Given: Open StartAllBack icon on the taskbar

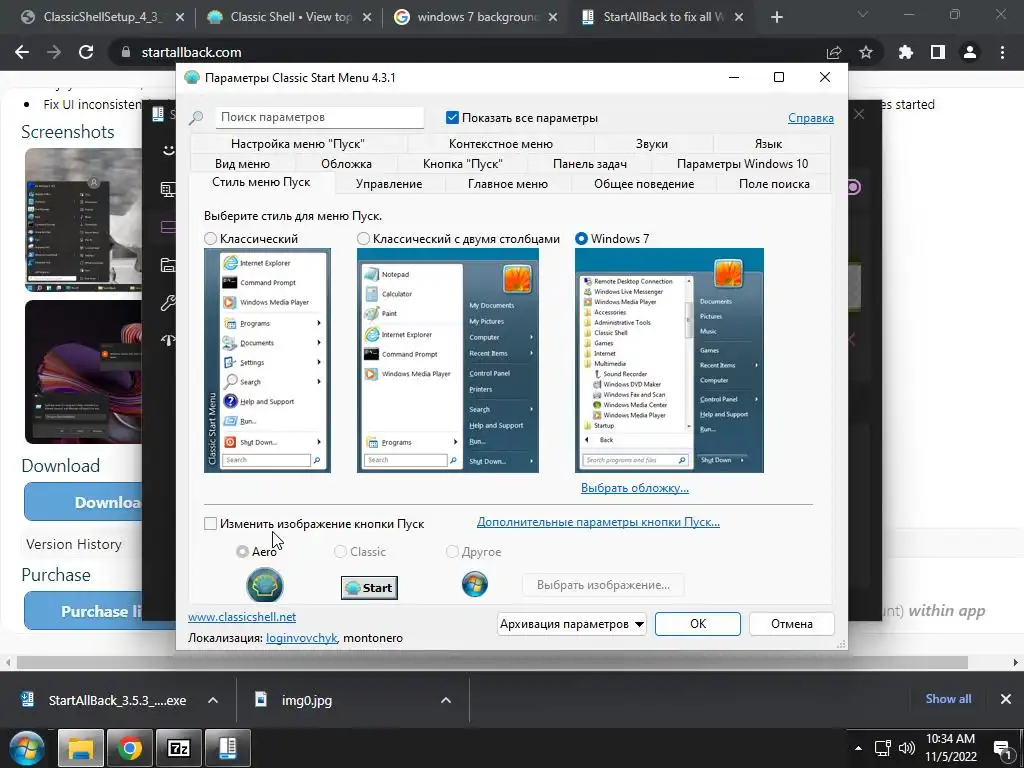Looking at the screenshot, I should pos(228,748).
